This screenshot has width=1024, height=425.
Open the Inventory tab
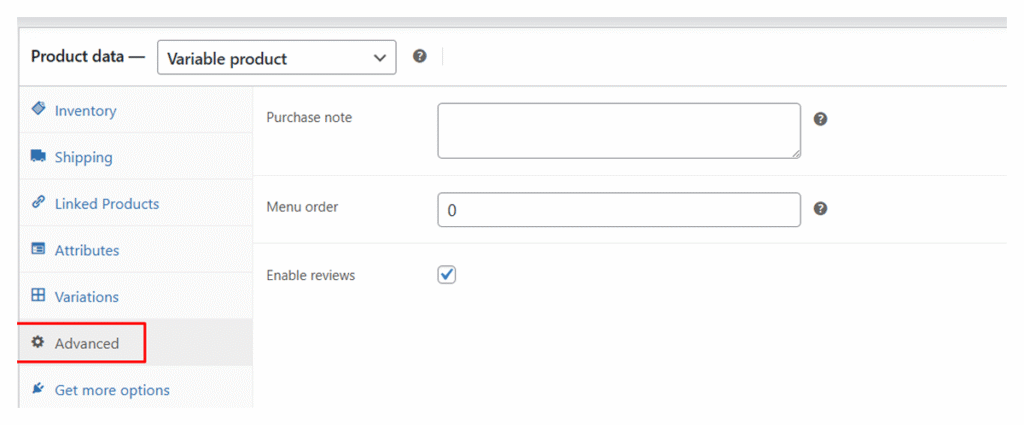click(86, 110)
